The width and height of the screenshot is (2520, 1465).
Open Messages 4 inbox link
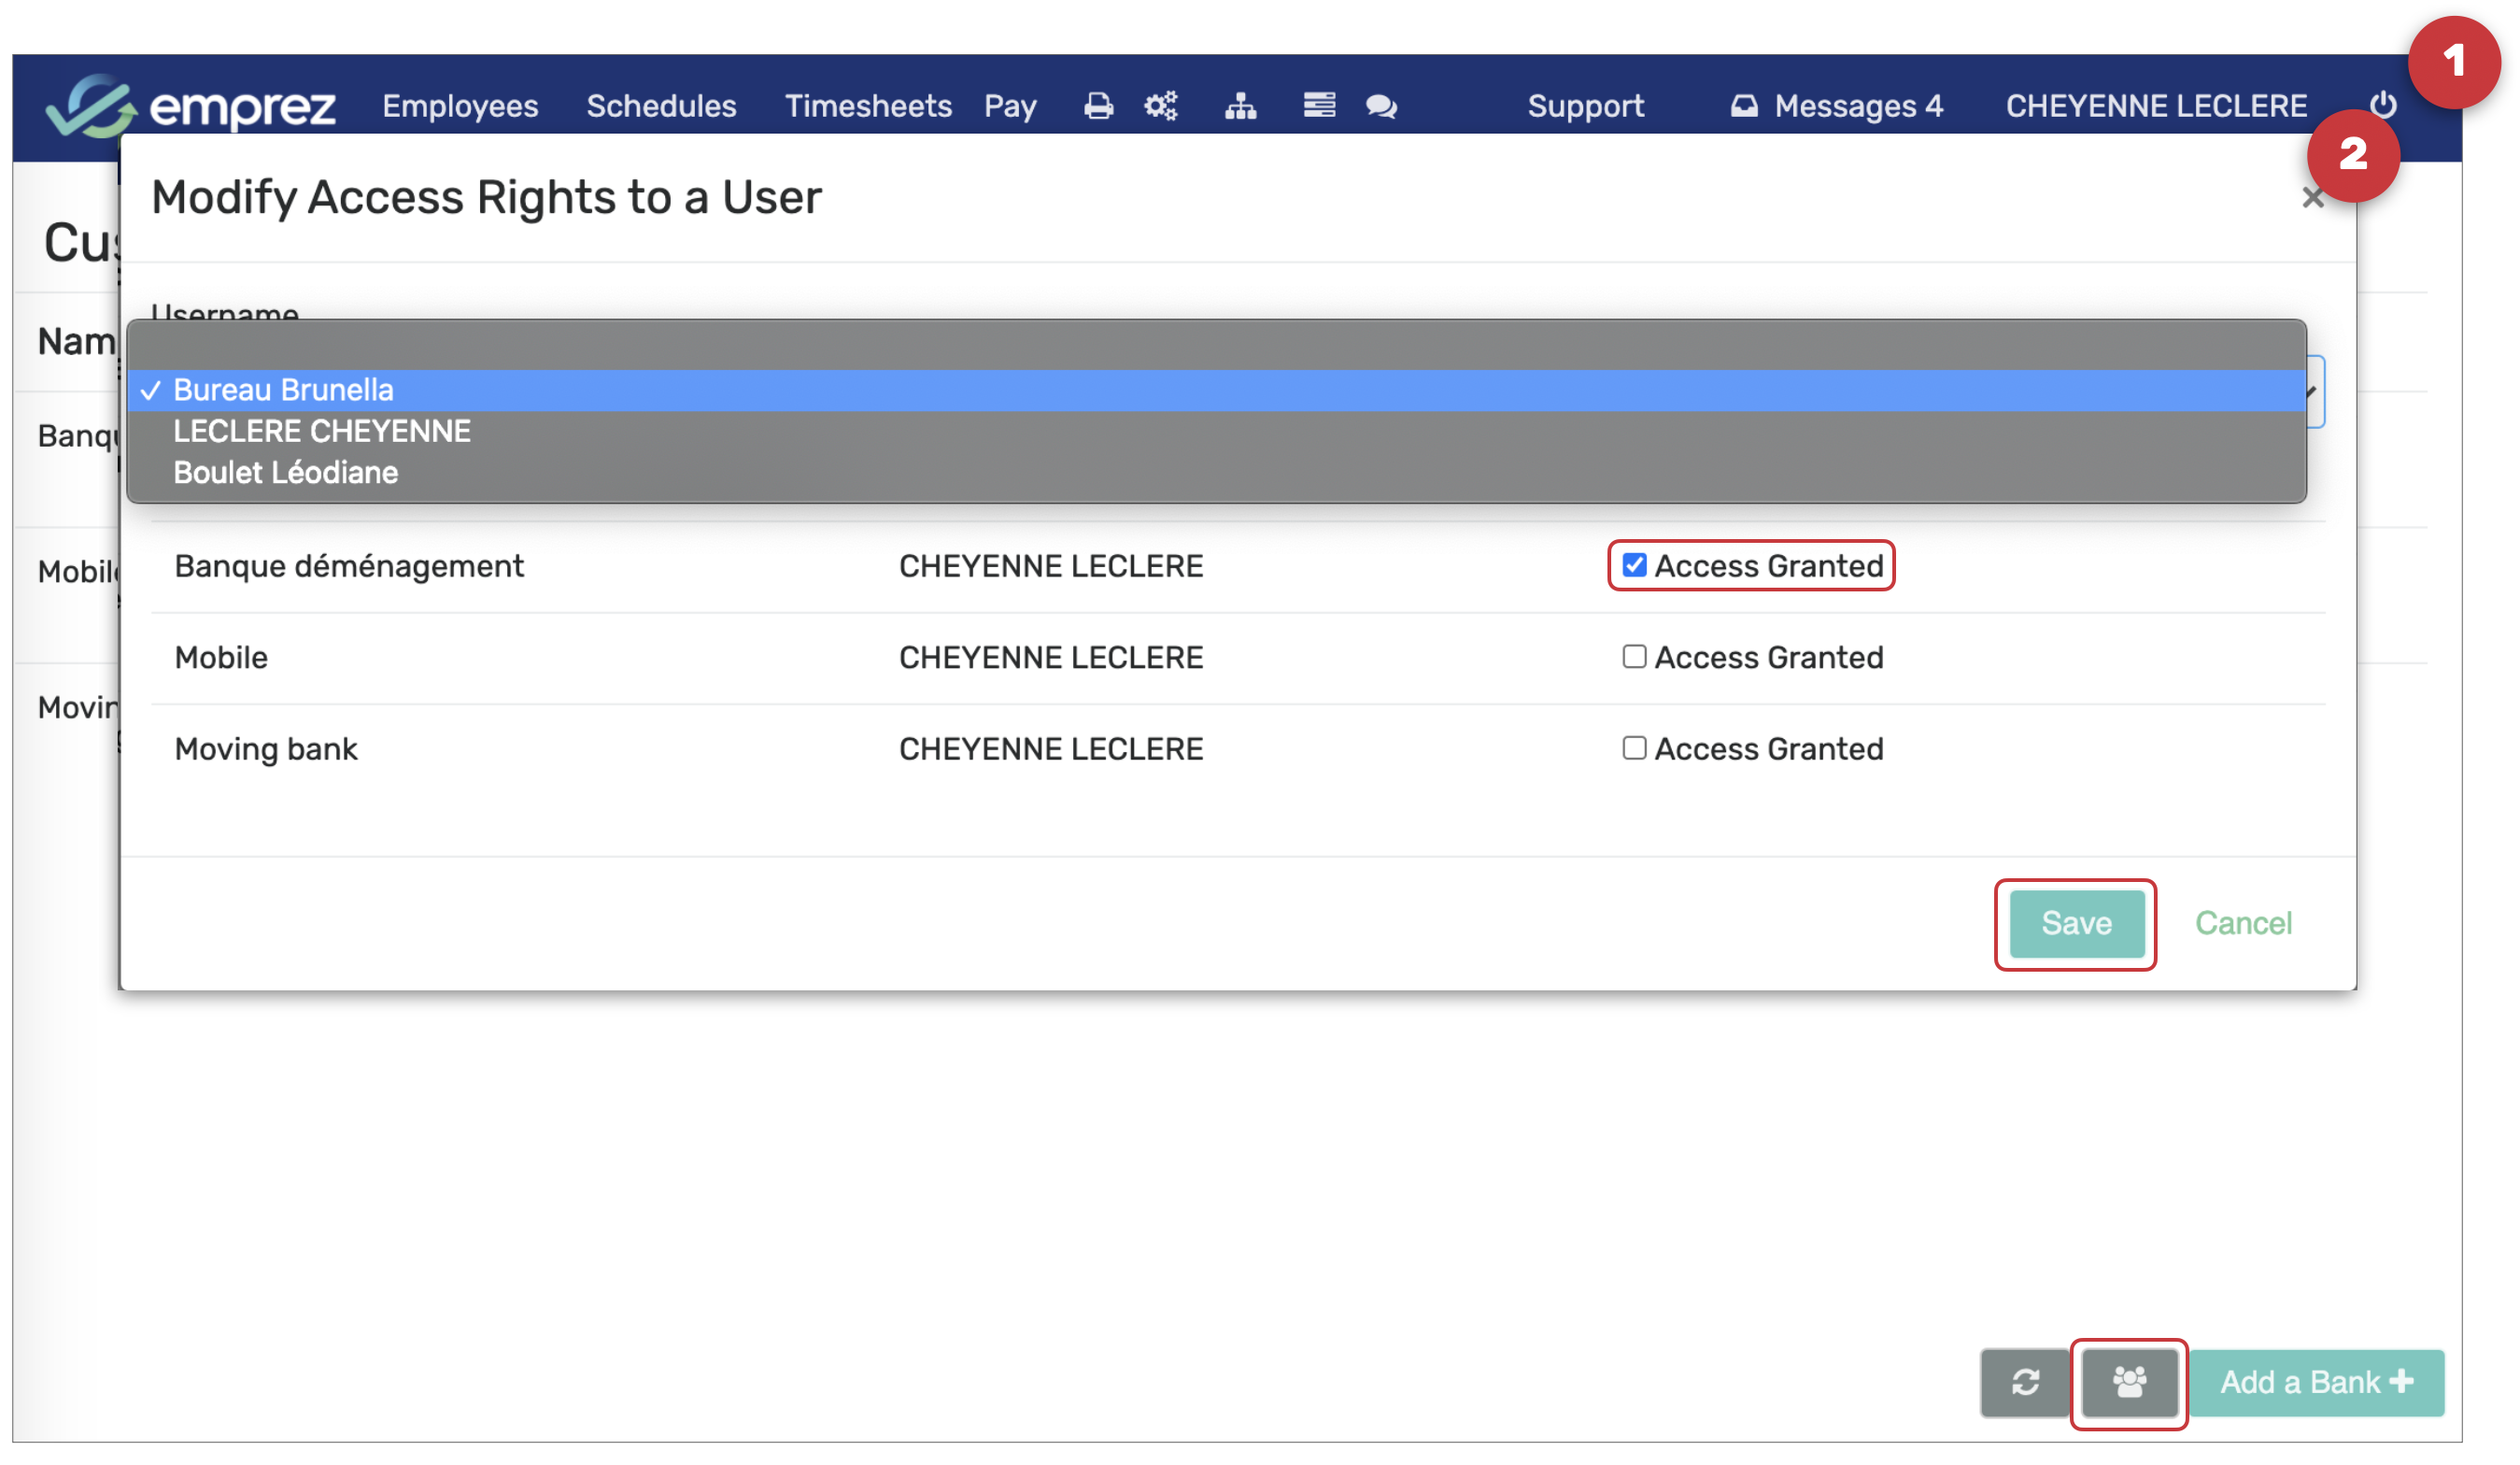(x=1837, y=106)
